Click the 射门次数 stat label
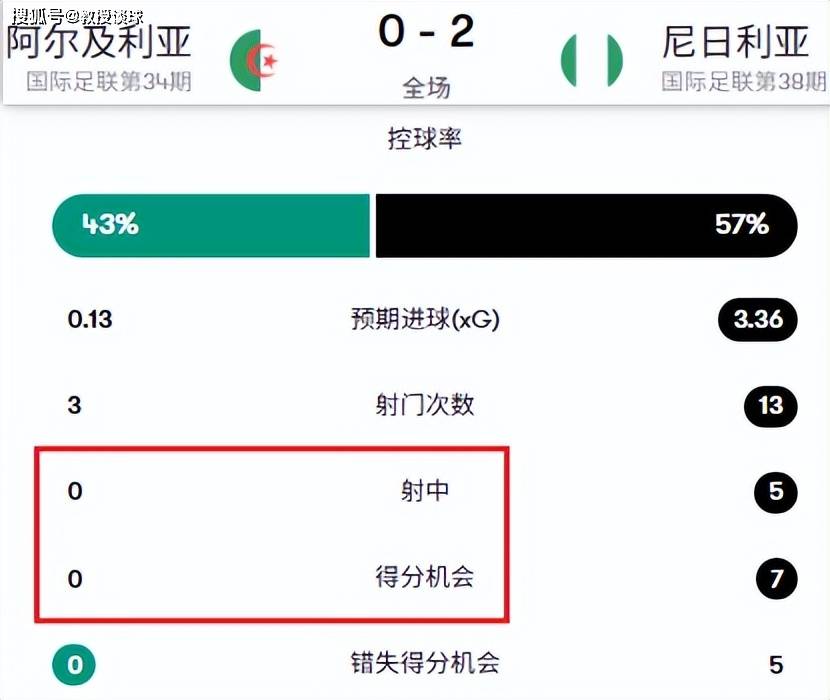The height and width of the screenshot is (700, 830). pos(425,406)
